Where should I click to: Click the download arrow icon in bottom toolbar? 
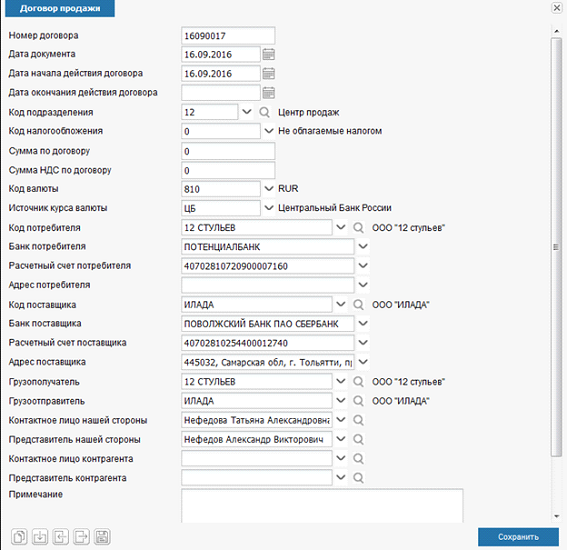(40, 537)
